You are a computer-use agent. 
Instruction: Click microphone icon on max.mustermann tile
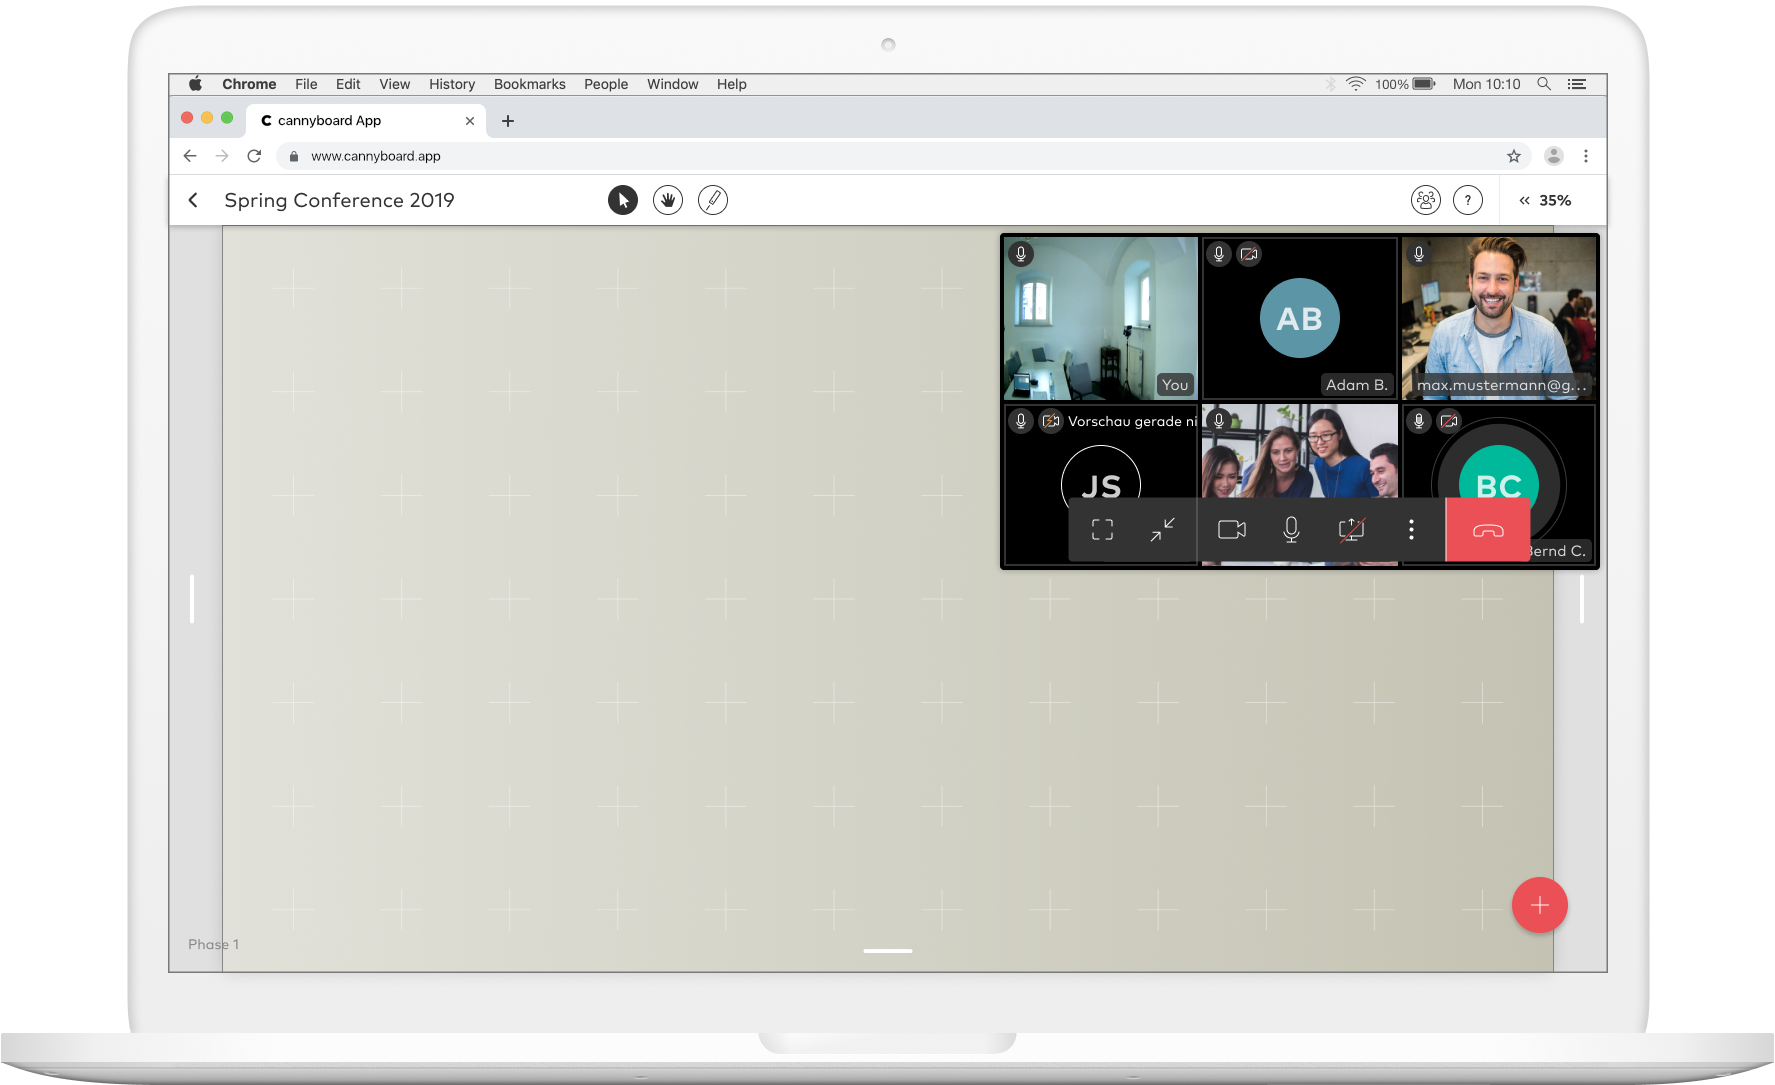[1419, 254]
